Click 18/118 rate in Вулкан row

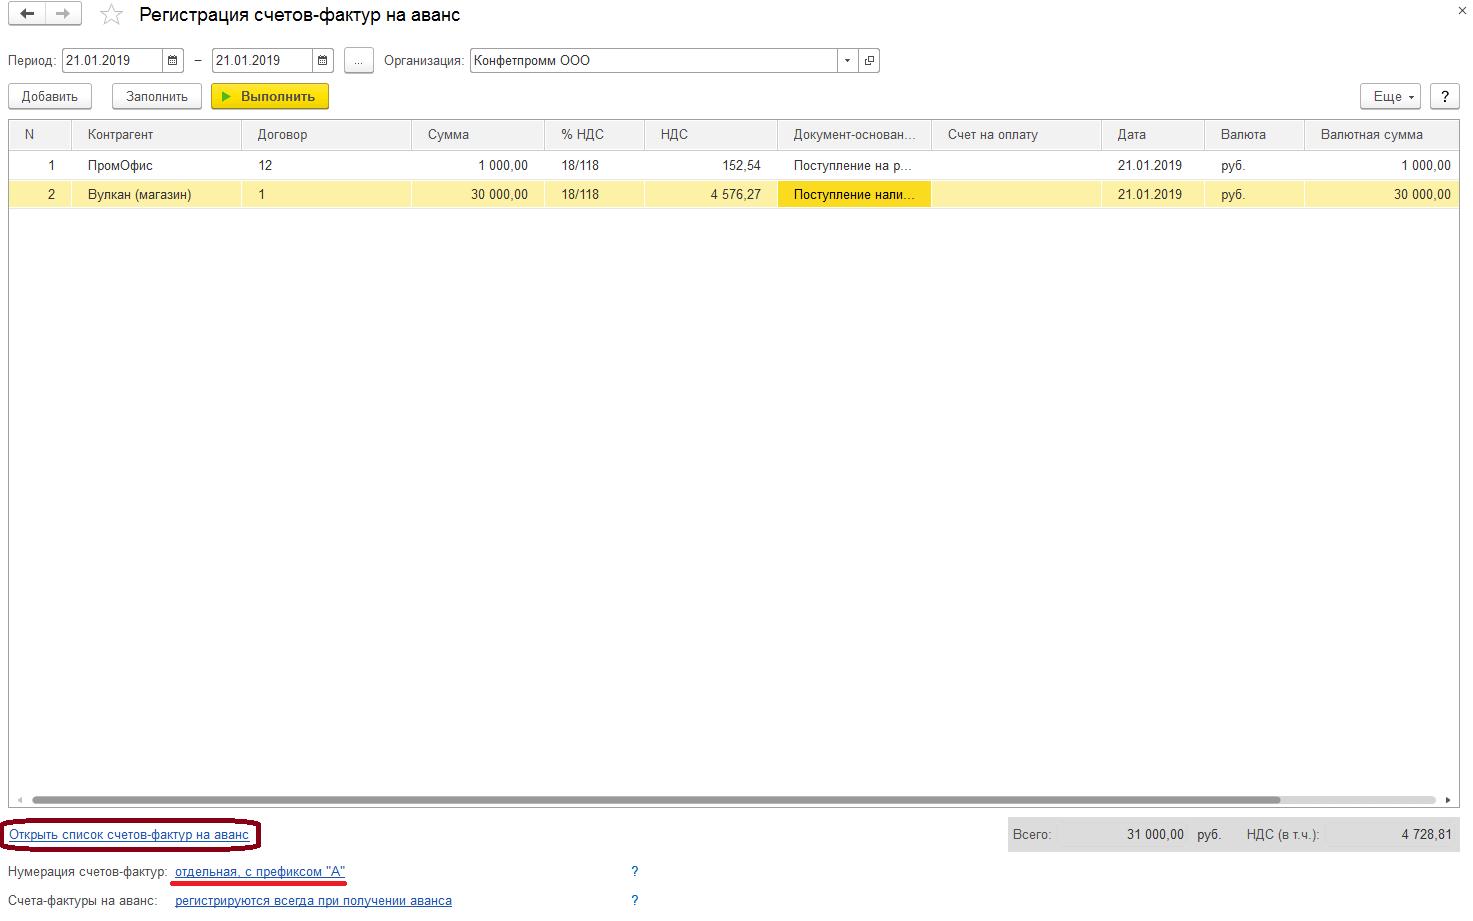click(x=594, y=194)
